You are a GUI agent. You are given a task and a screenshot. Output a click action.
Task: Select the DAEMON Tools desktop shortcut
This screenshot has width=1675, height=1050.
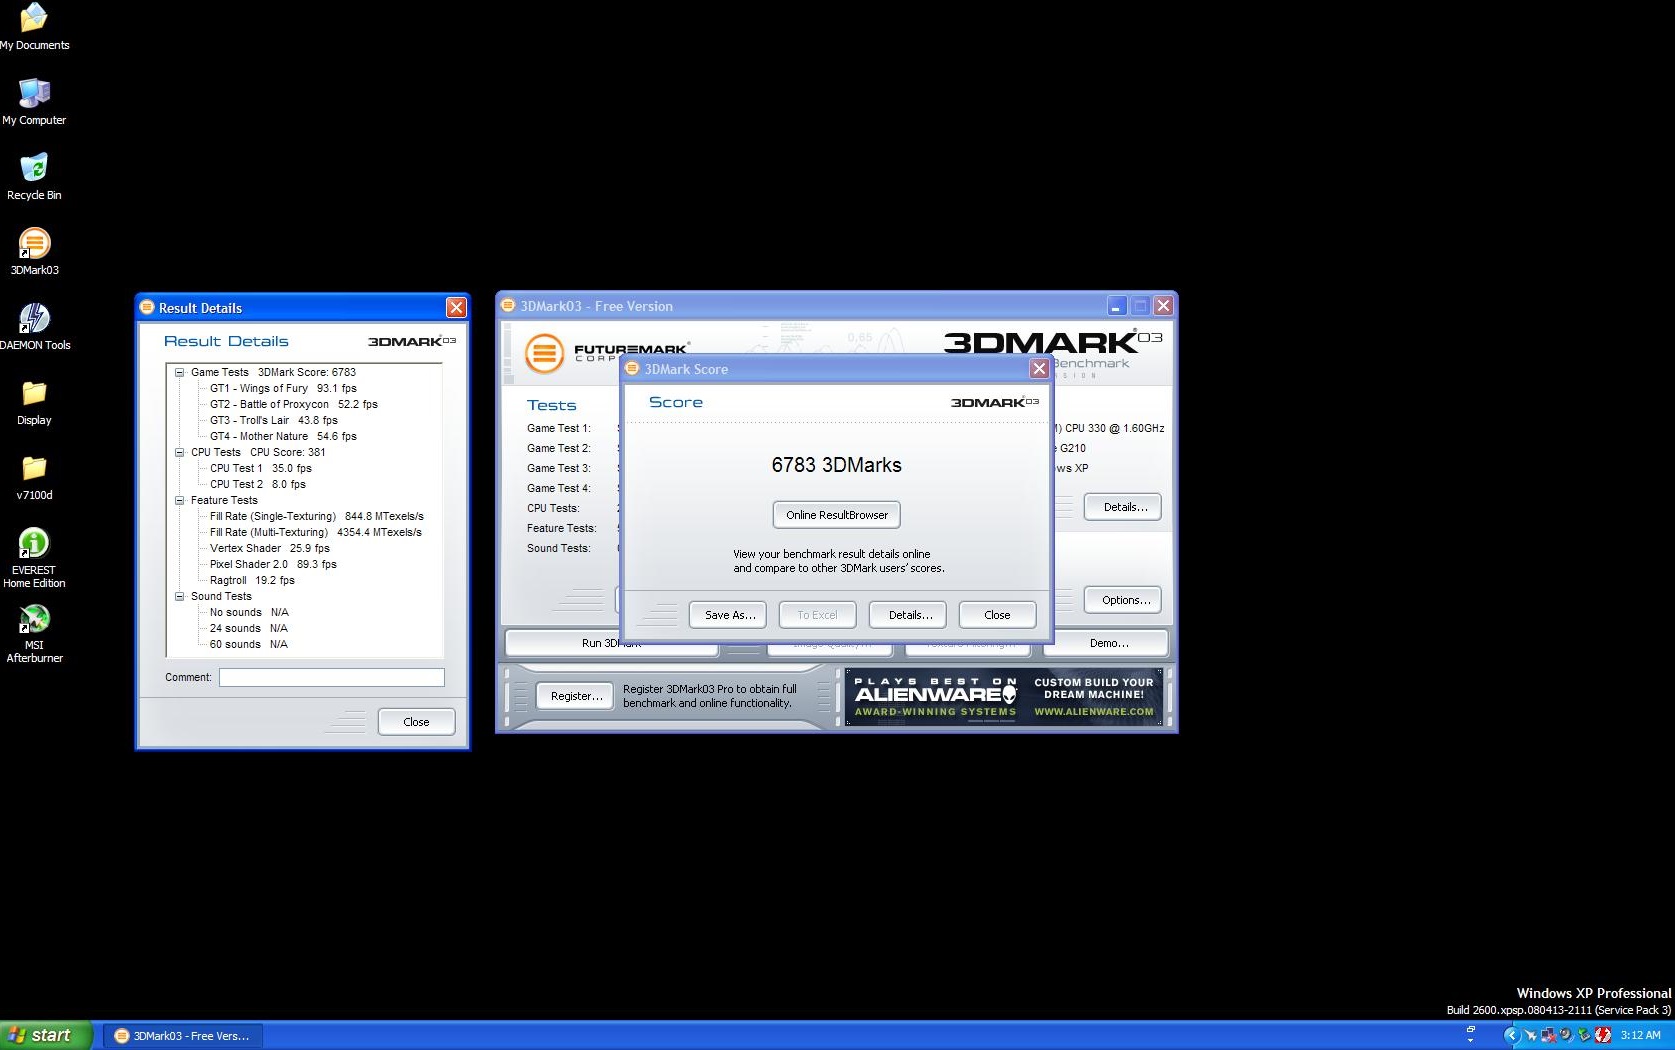[x=34, y=327]
